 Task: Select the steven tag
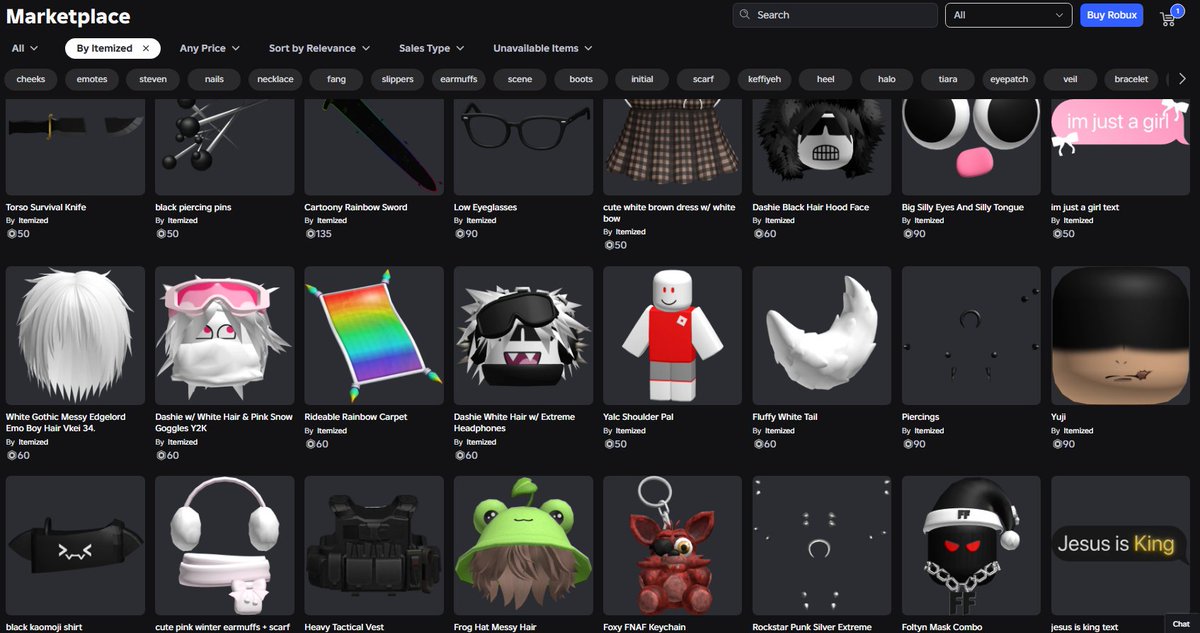[x=153, y=79]
